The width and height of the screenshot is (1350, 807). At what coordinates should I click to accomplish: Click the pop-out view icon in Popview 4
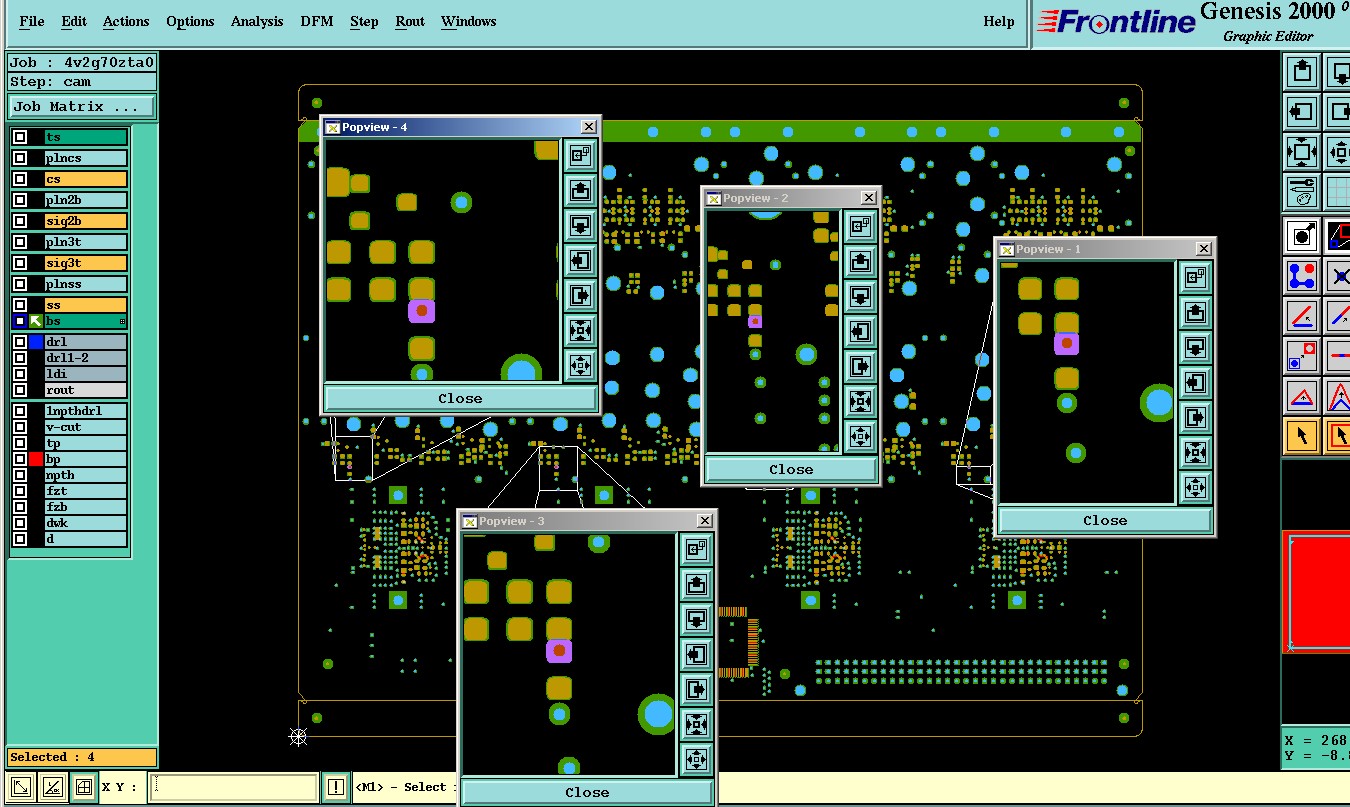pyautogui.click(x=580, y=155)
